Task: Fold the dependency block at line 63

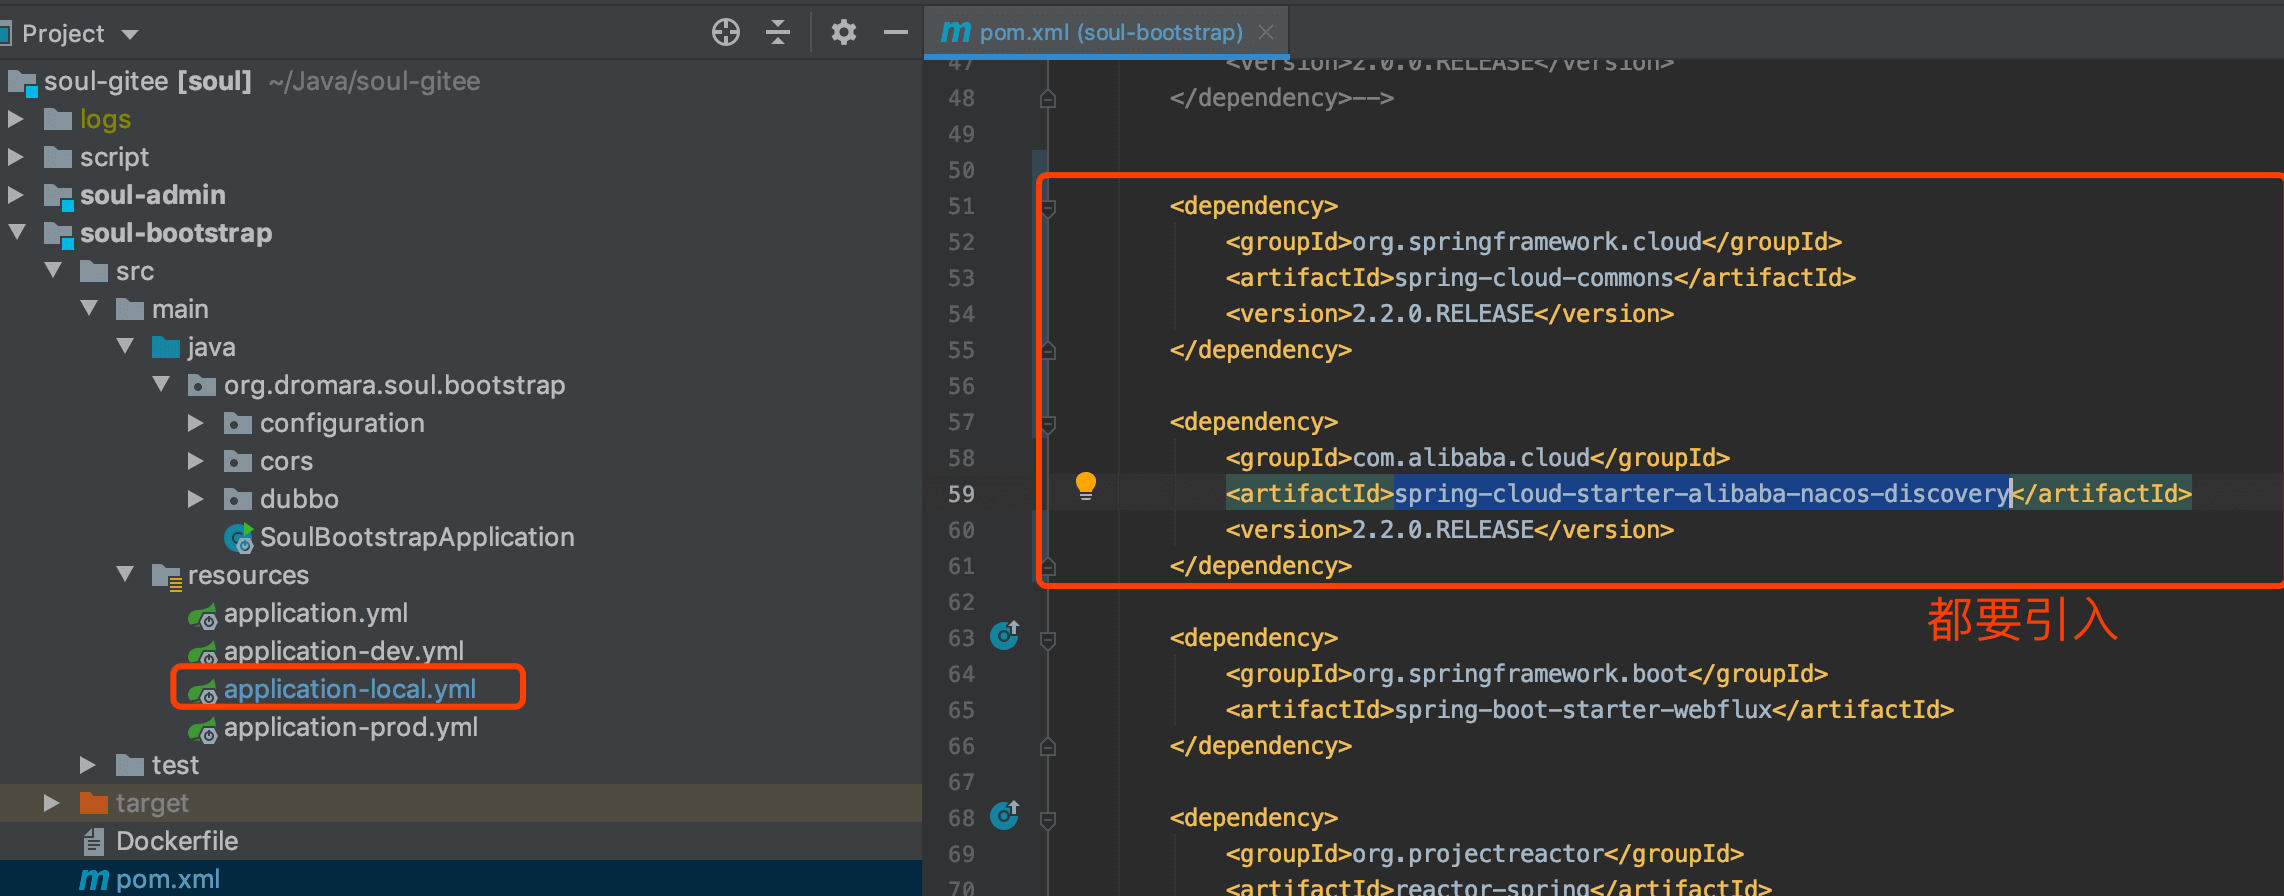Action: (1048, 639)
